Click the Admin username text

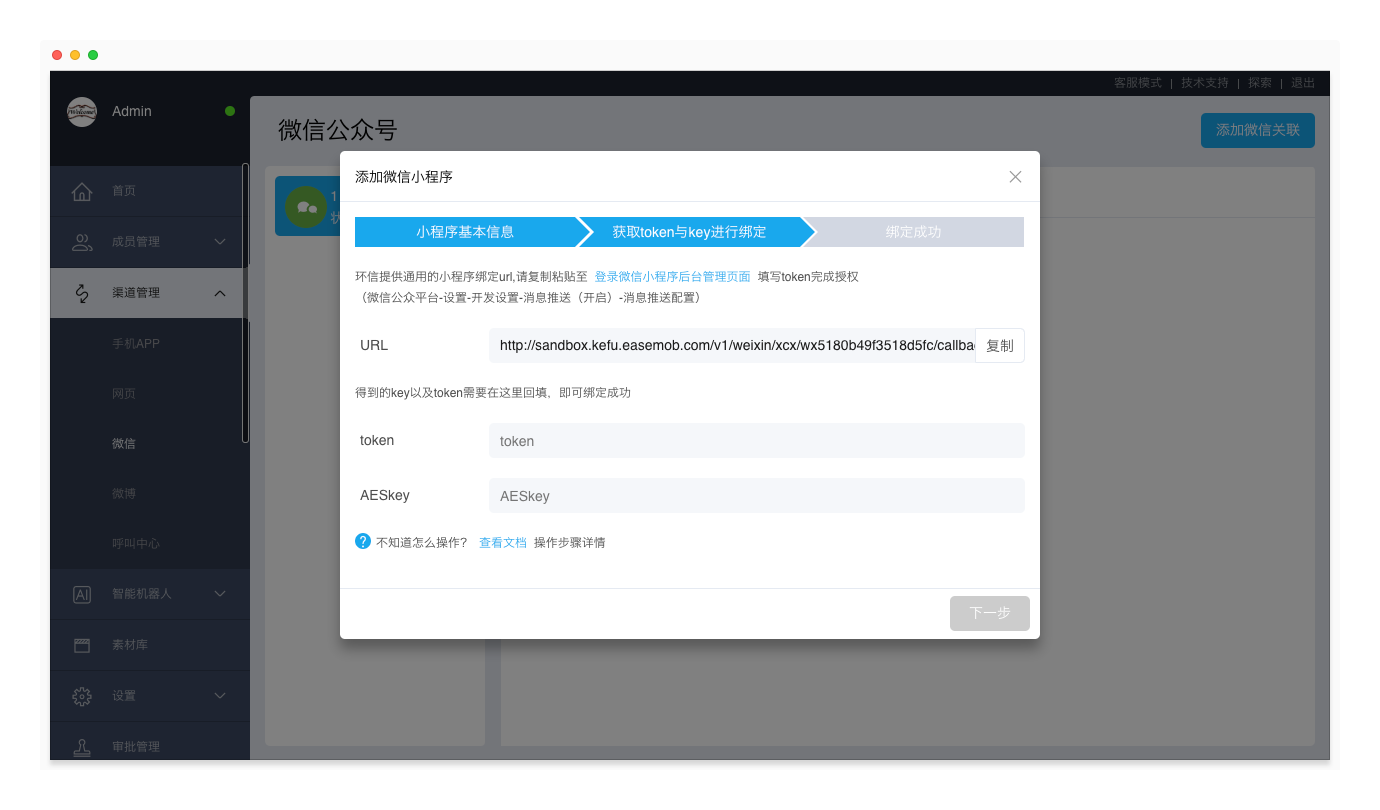pyautogui.click(x=132, y=111)
